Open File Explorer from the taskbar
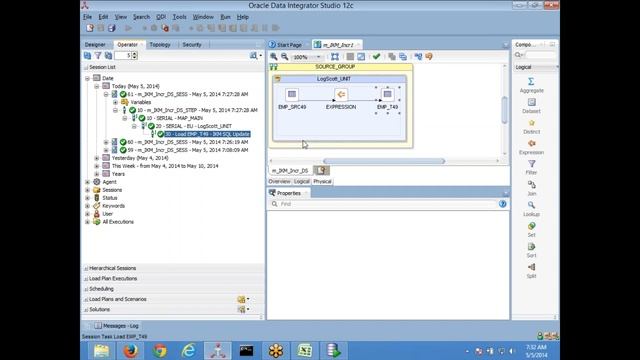 (x=102, y=351)
